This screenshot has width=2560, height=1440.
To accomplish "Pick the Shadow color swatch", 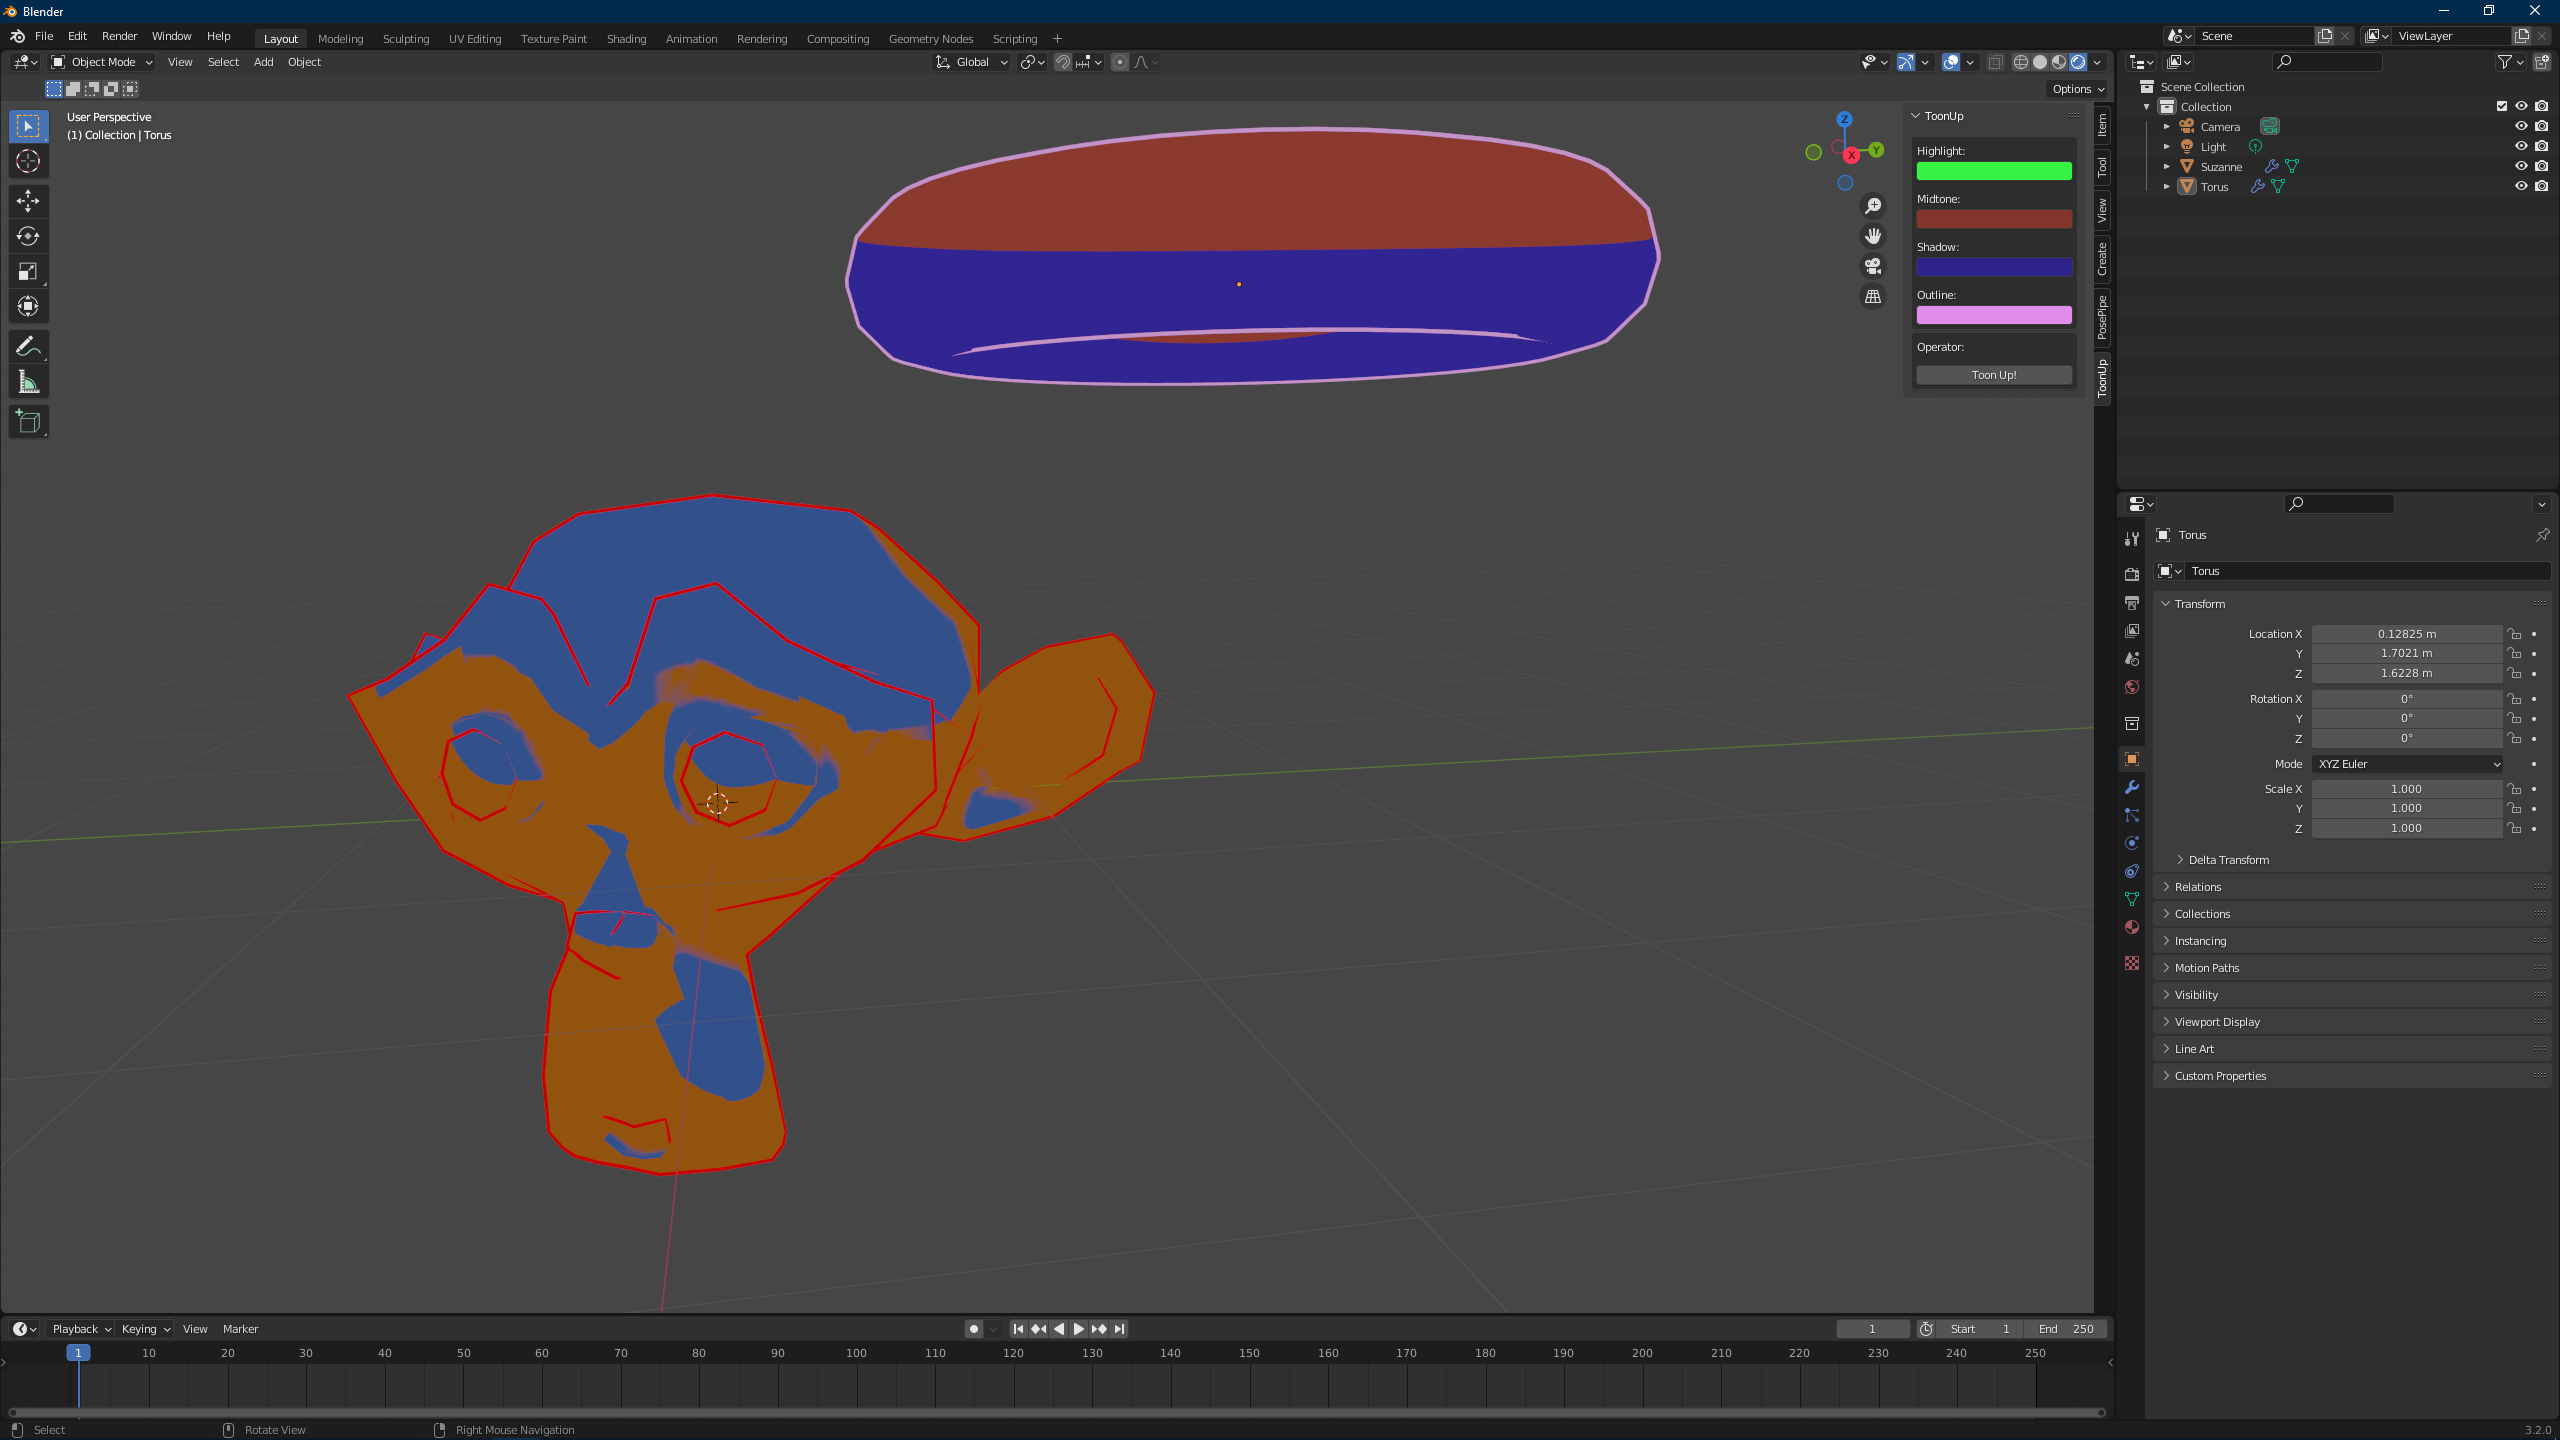I will [1993, 267].
